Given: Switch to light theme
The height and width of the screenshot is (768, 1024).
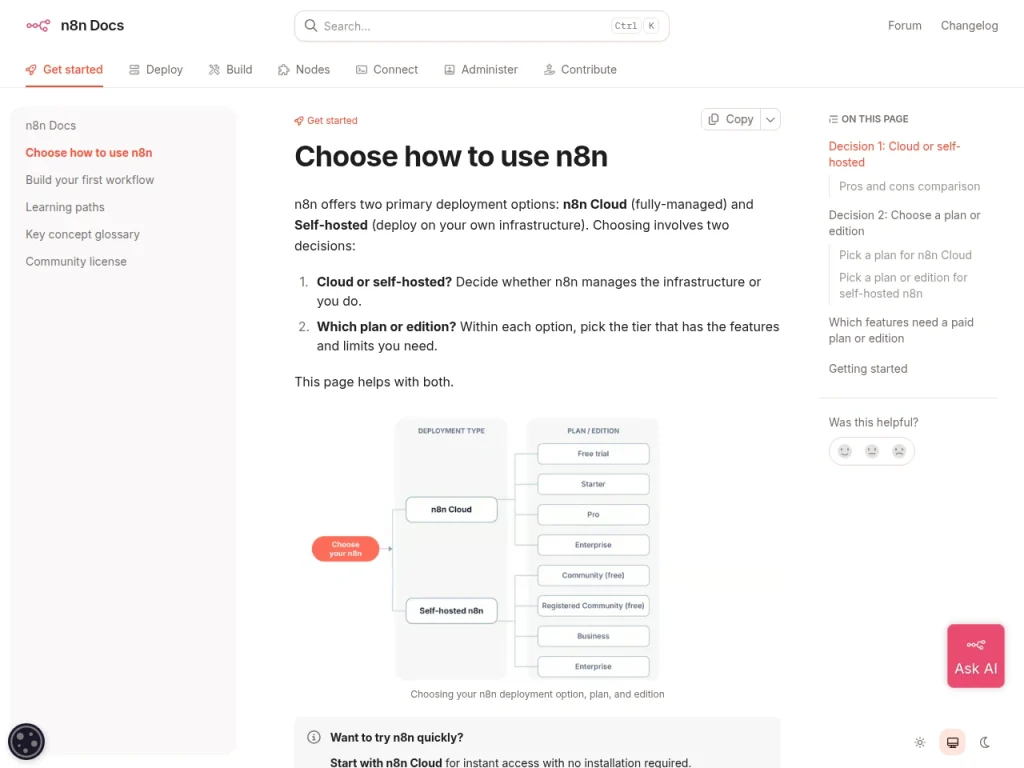Looking at the screenshot, I should coord(920,742).
